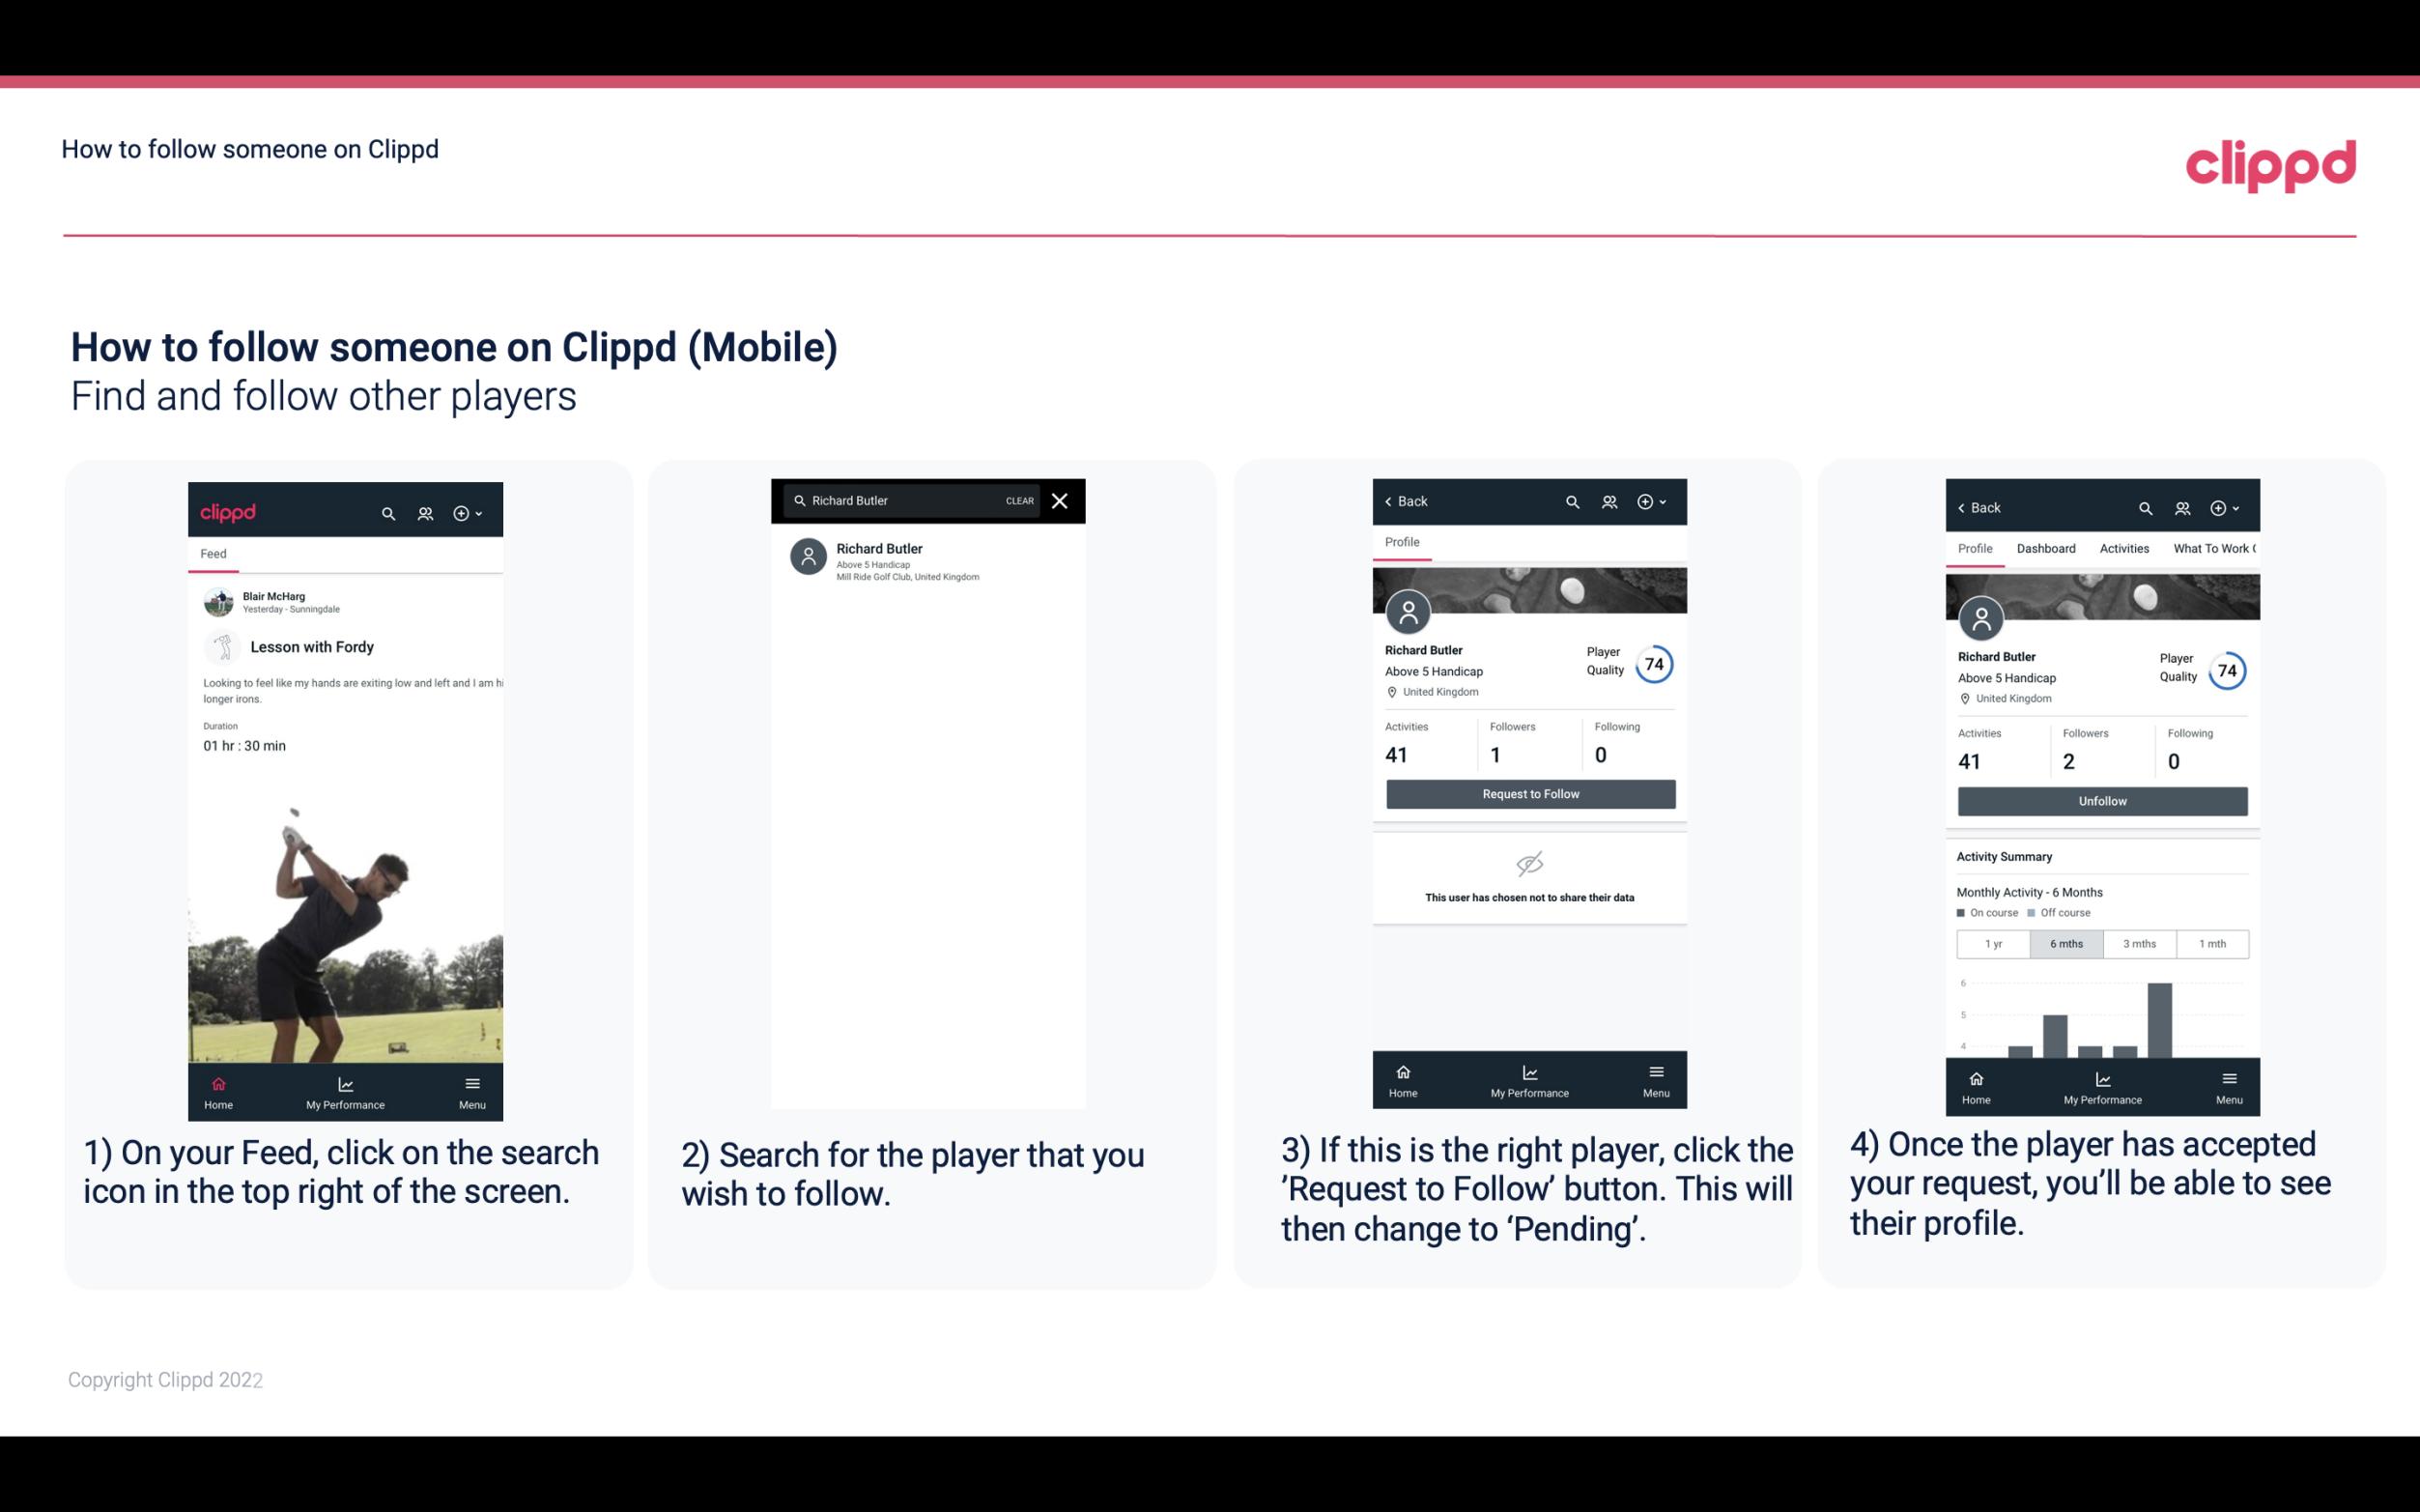Click the Menu icon in bottom bar
The width and height of the screenshot is (2420, 1512).
click(470, 1083)
